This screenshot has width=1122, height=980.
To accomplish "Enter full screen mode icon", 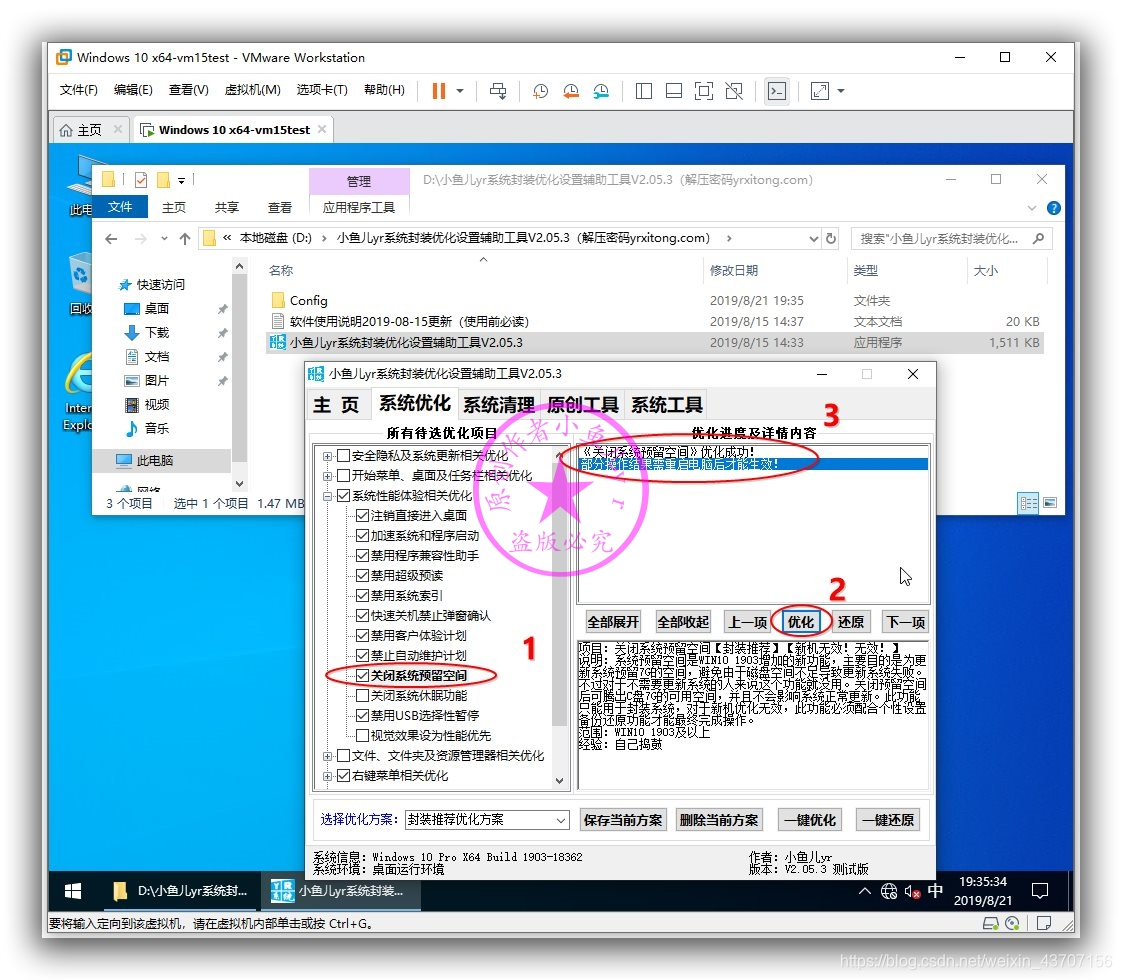I will [703, 91].
